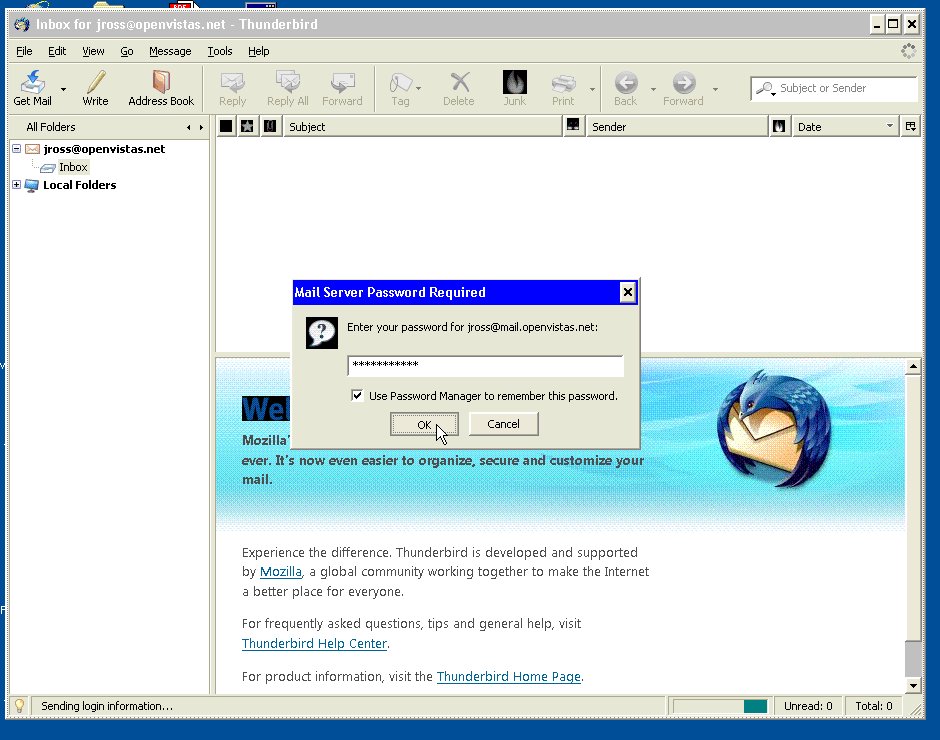
Task: Click the Unread: 0 status text
Action: (808, 706)
